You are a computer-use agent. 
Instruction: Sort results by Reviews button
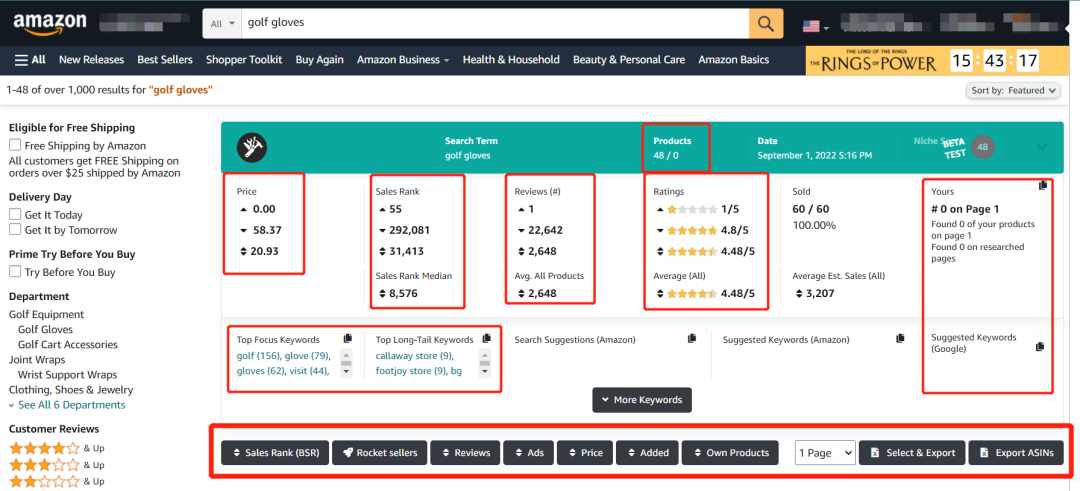pos(466,452)
